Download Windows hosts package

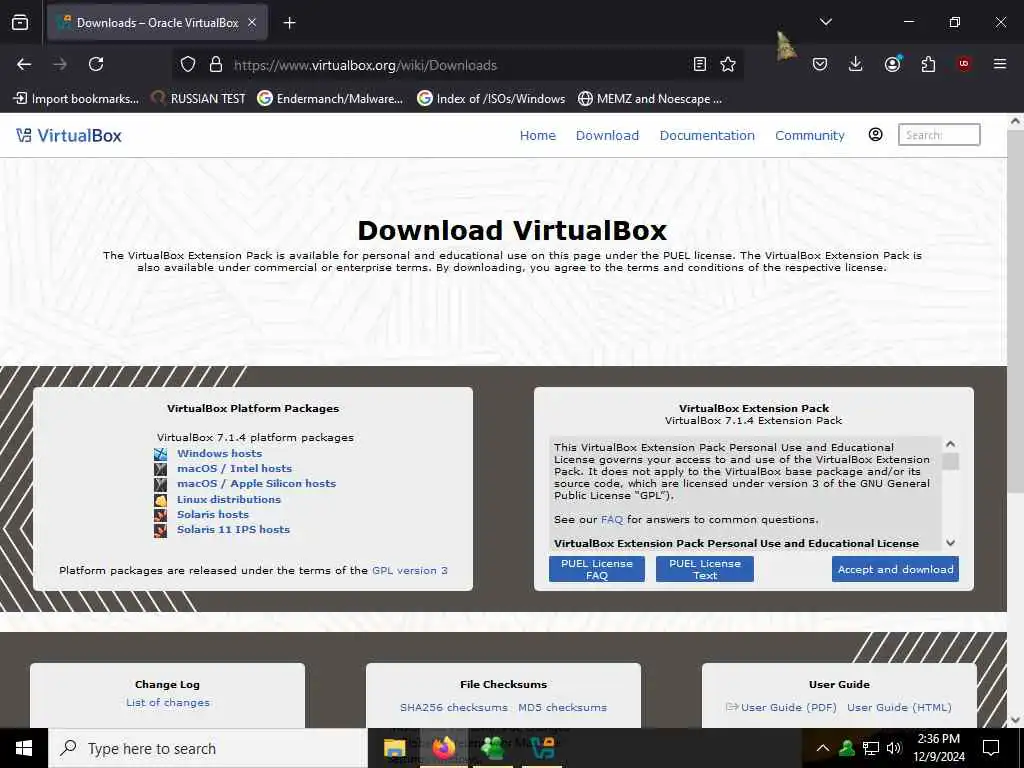(x=219, y=453)
